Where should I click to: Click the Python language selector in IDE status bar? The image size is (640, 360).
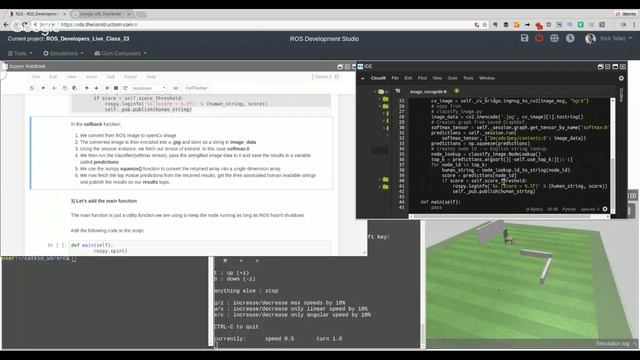(569, 209)
